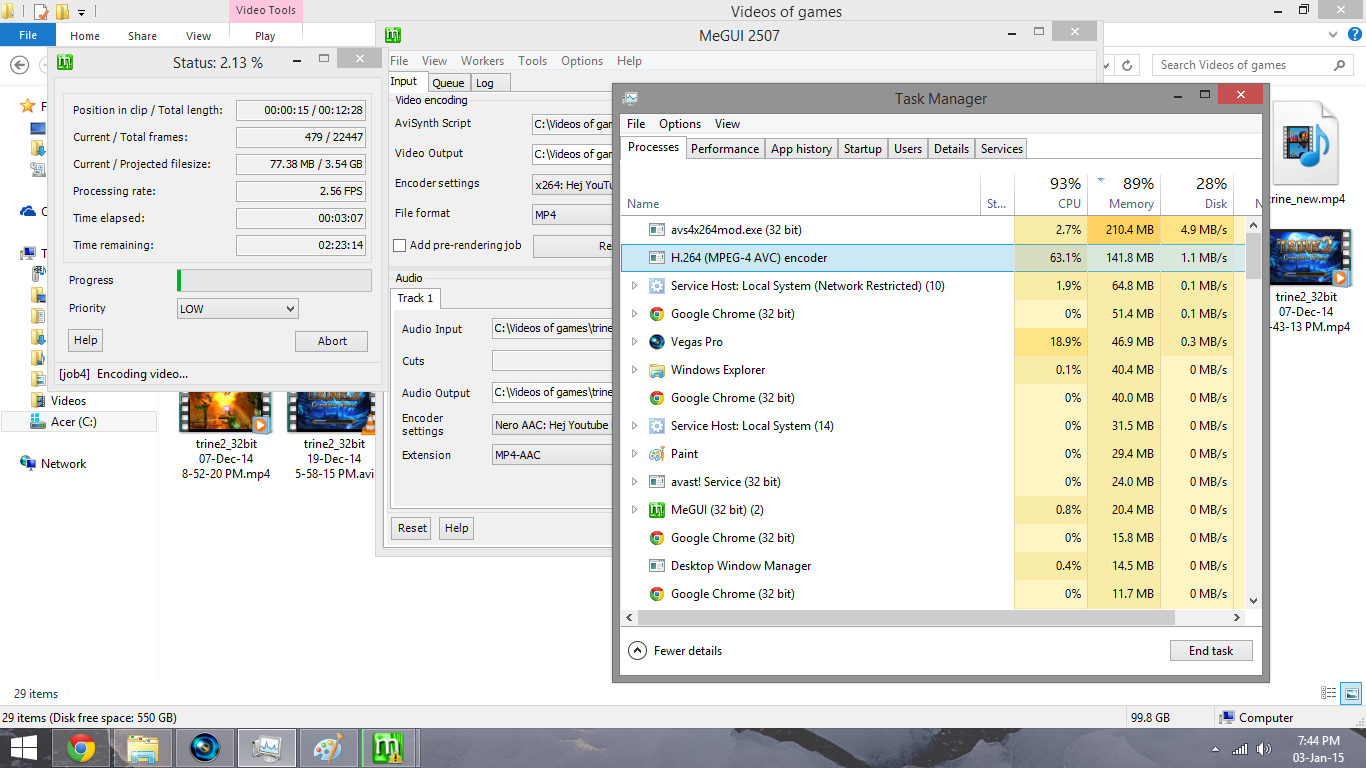Click End task button
This screenshot has width=1366, height=768.
1211,651
